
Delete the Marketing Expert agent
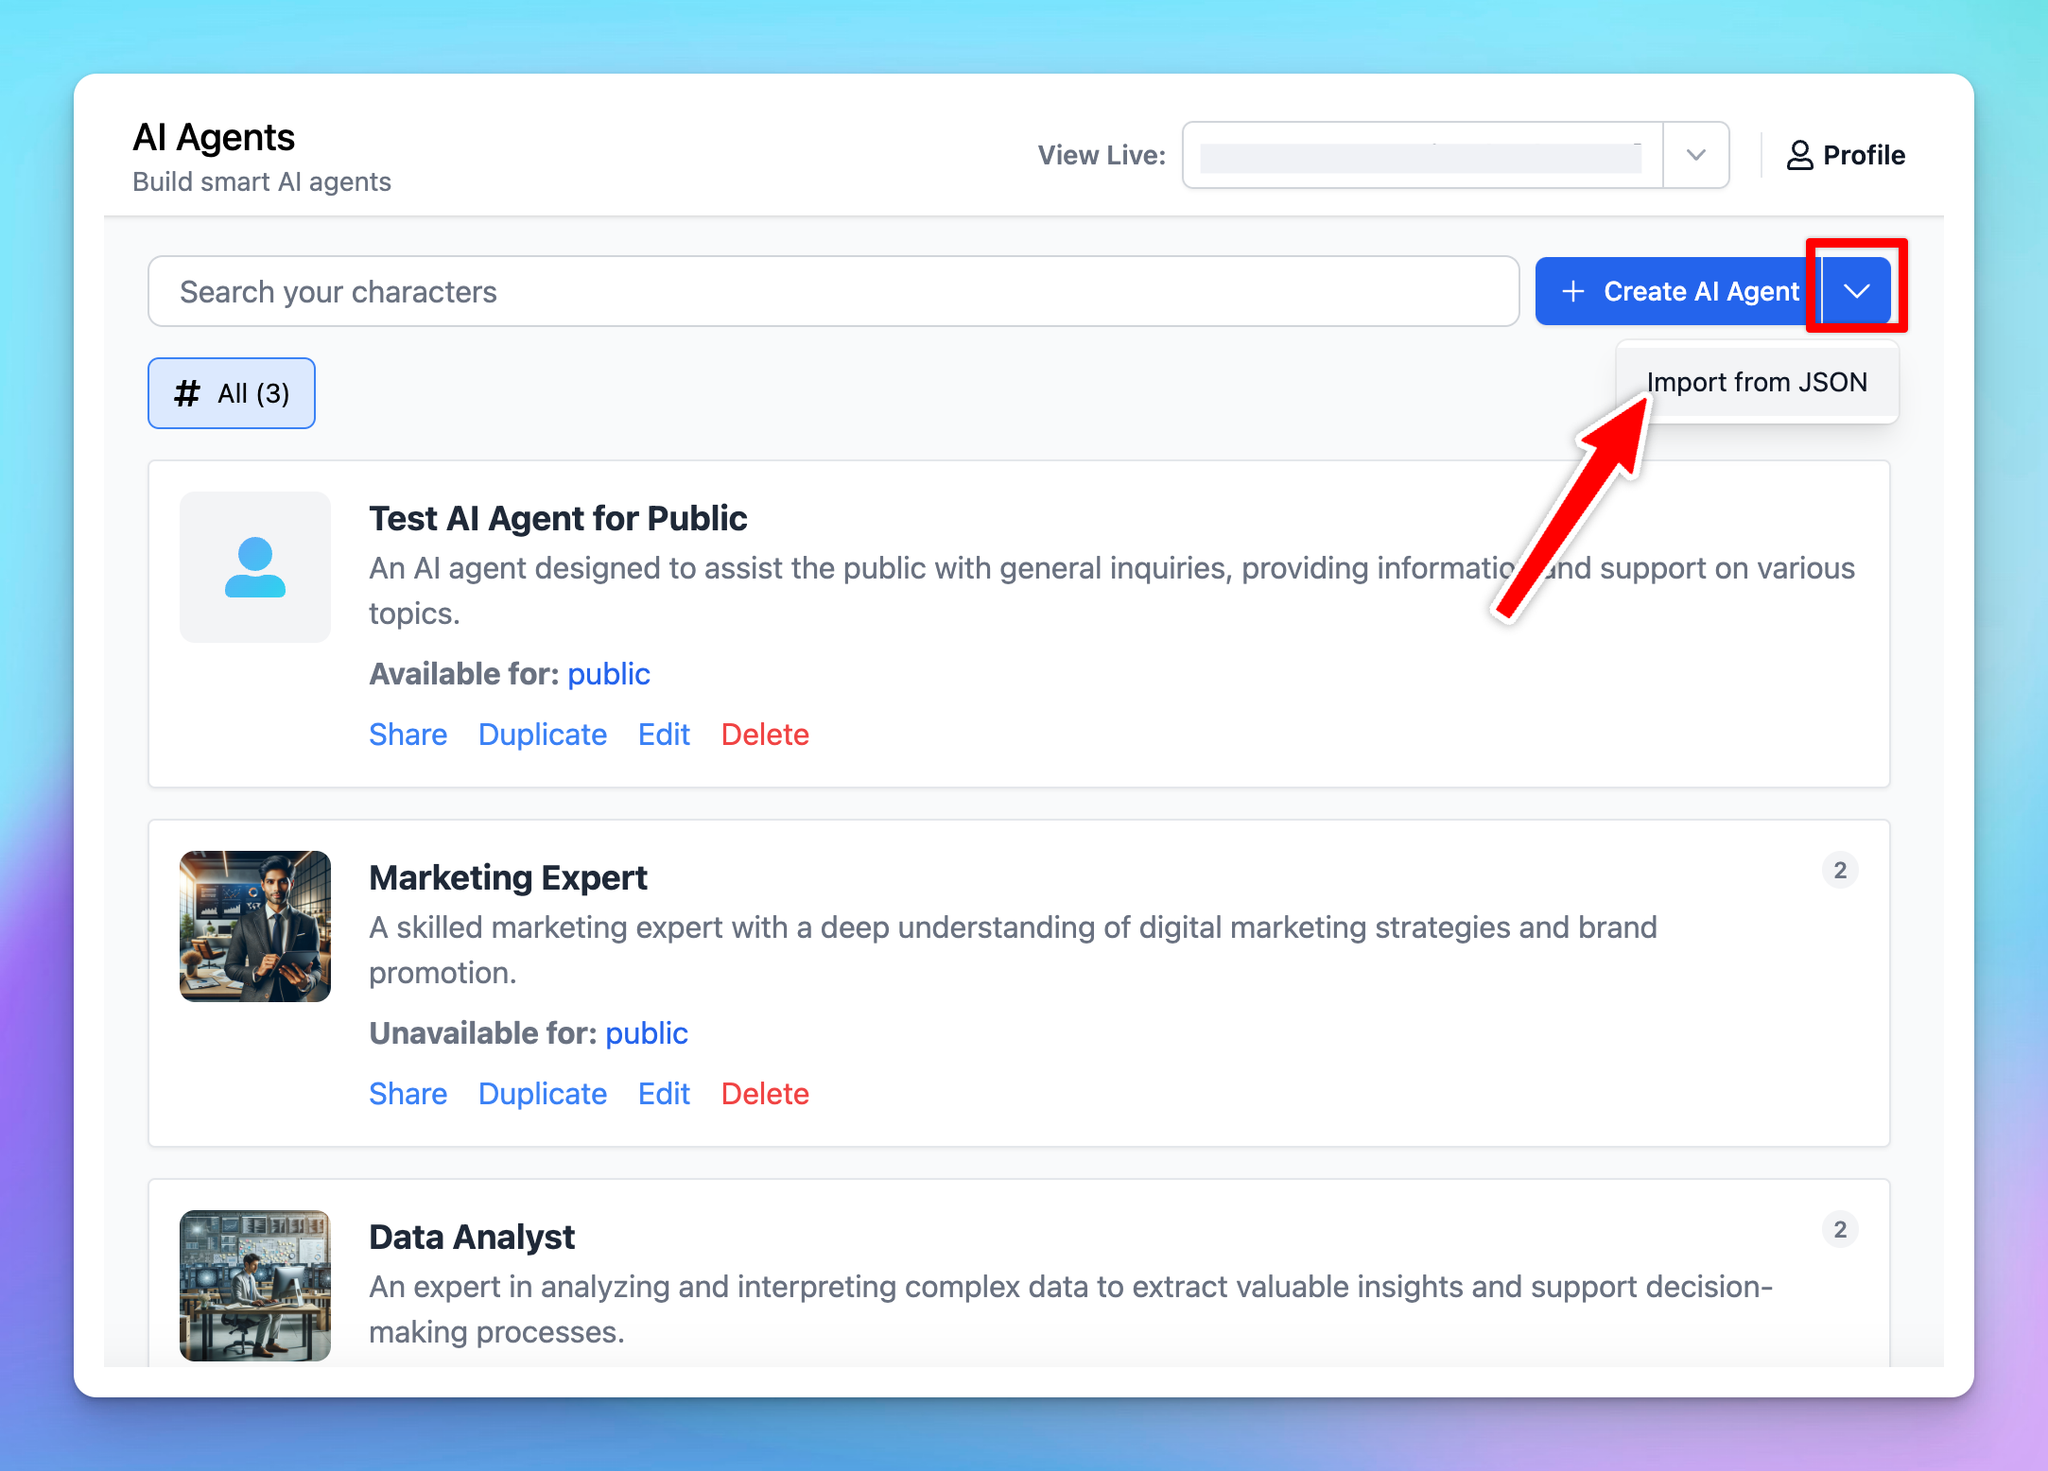point(765,1093)
